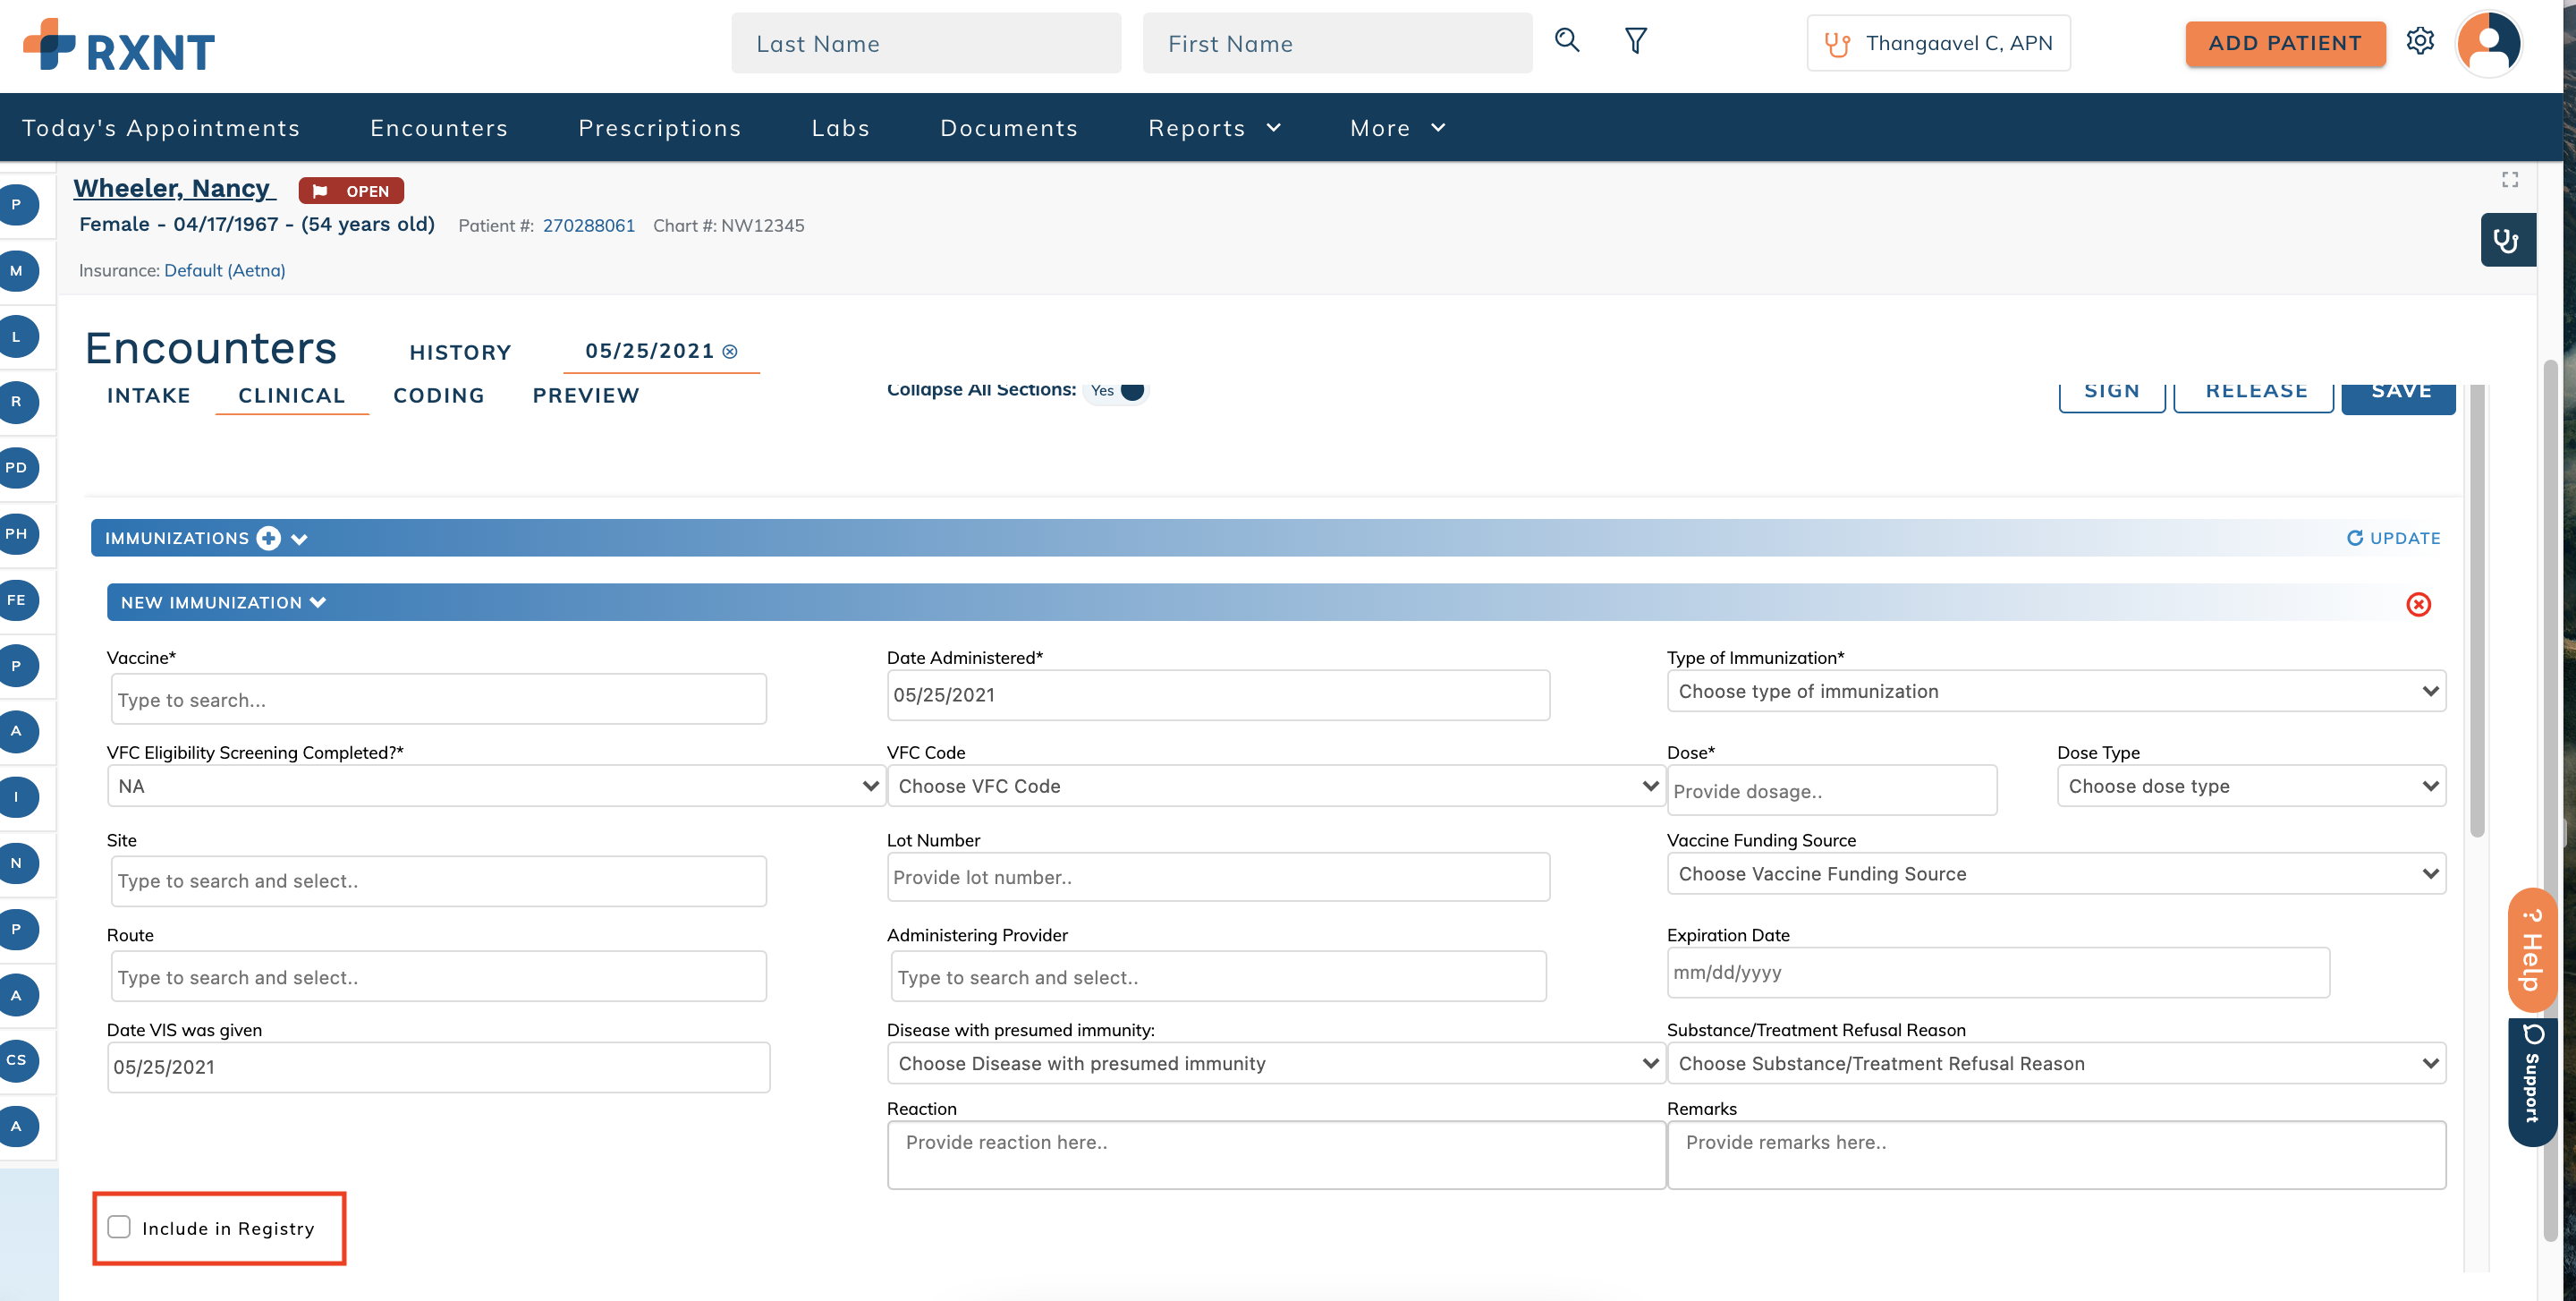Open the Default (Aetna) insurance link
Viewport: 2576px width, 1301px height.
225,270
